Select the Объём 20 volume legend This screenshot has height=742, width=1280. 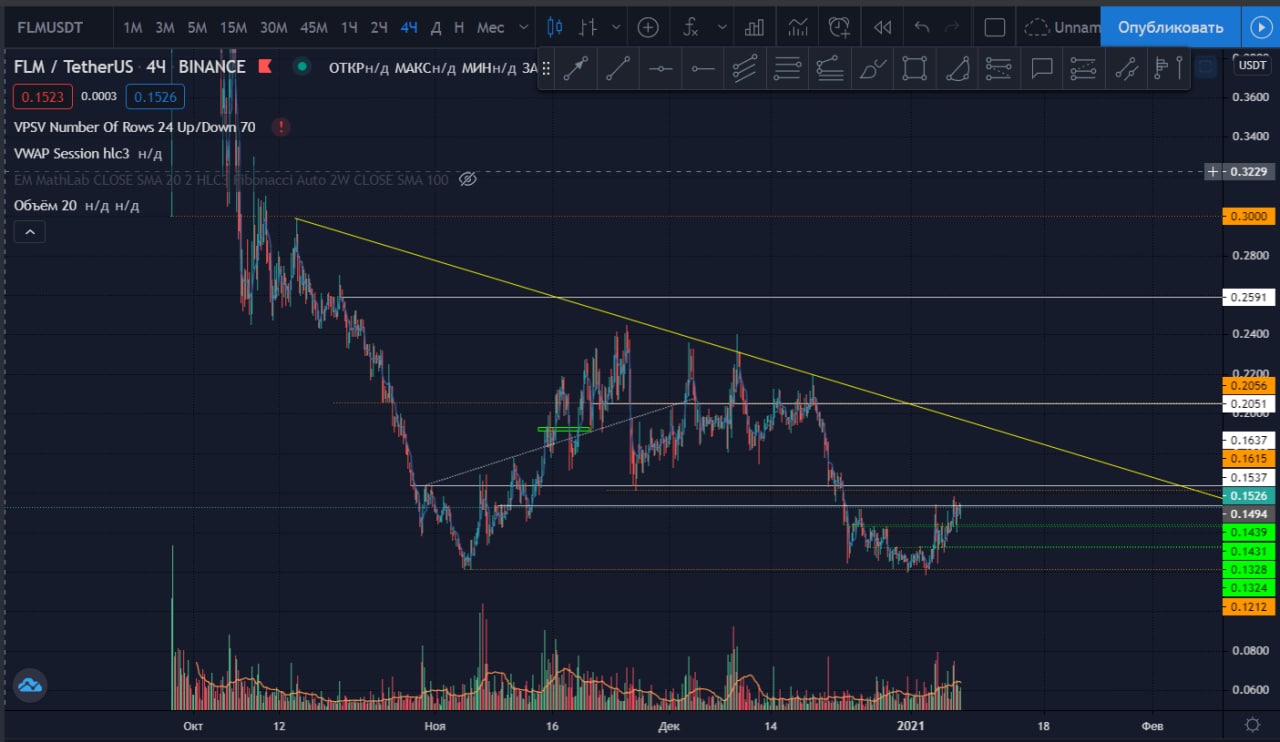[46, 205]
